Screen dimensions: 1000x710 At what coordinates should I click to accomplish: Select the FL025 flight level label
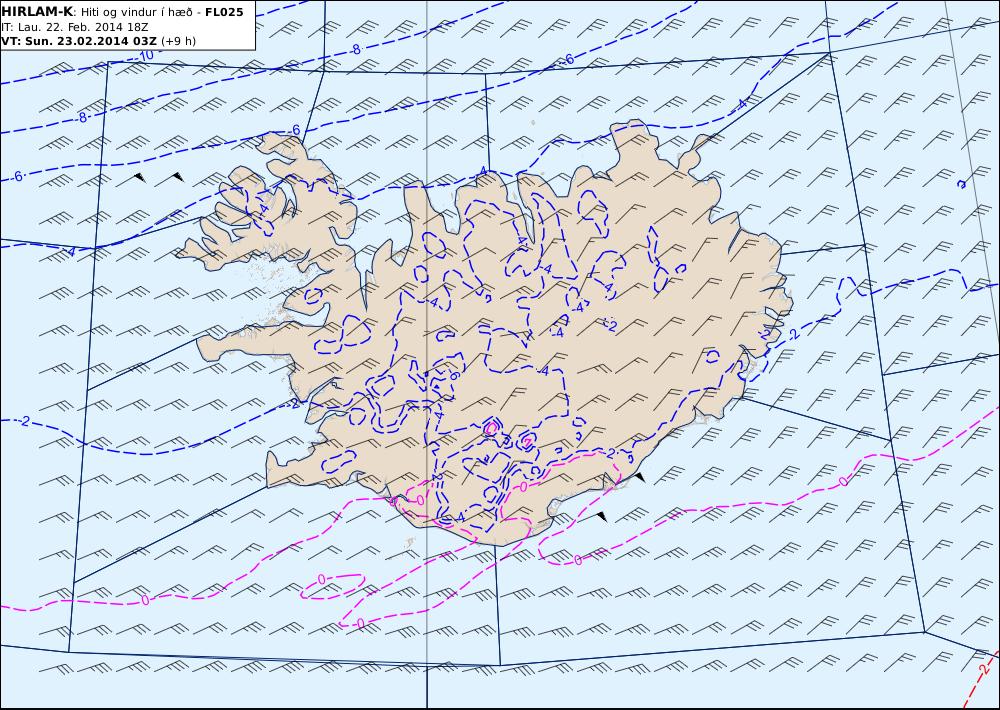click(224, 12)
